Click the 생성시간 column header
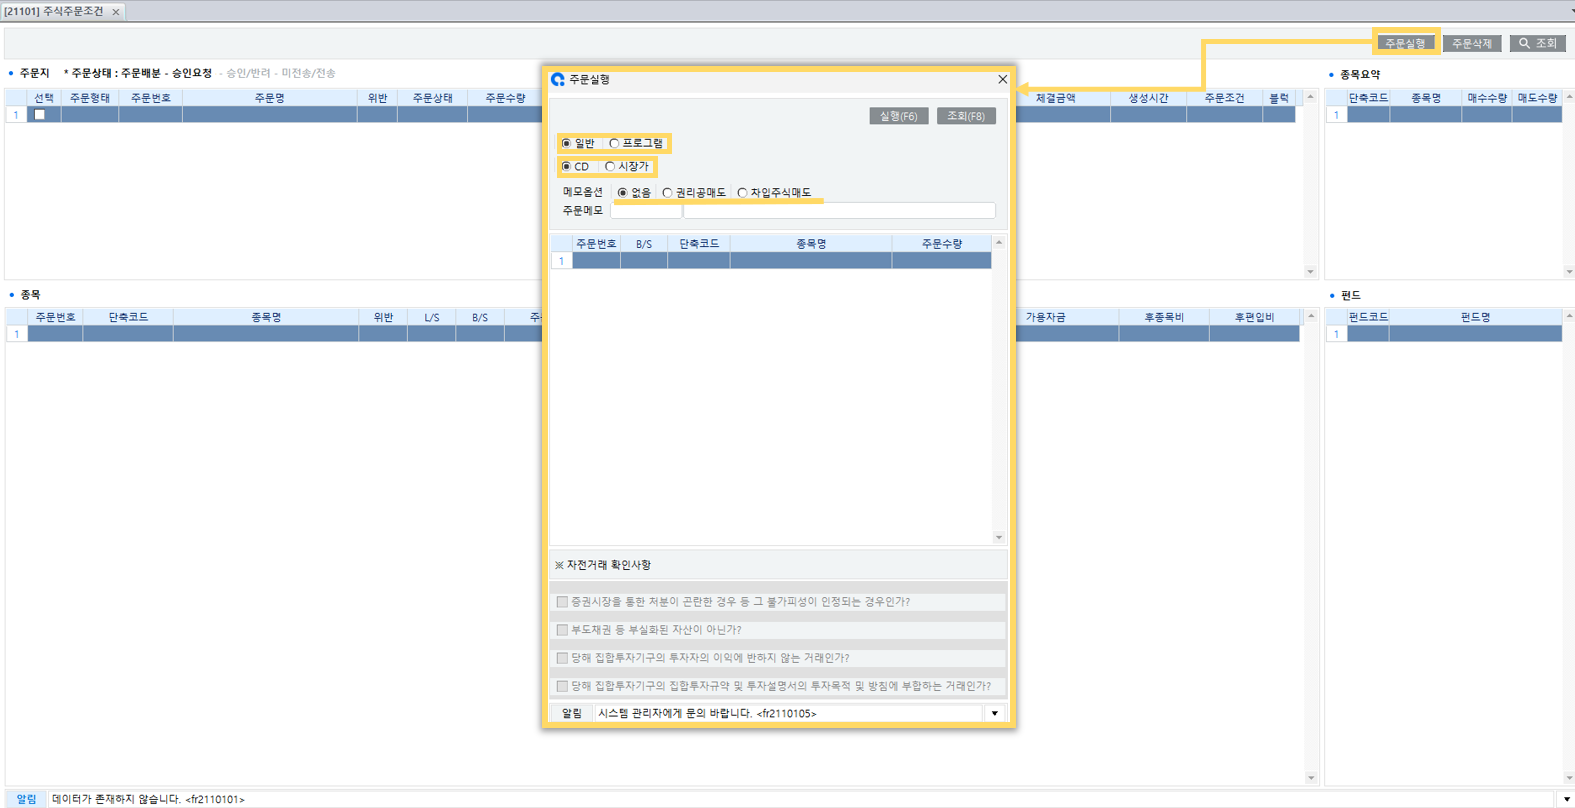Viewport: 1575px width, 808px height. [1148, 98]
